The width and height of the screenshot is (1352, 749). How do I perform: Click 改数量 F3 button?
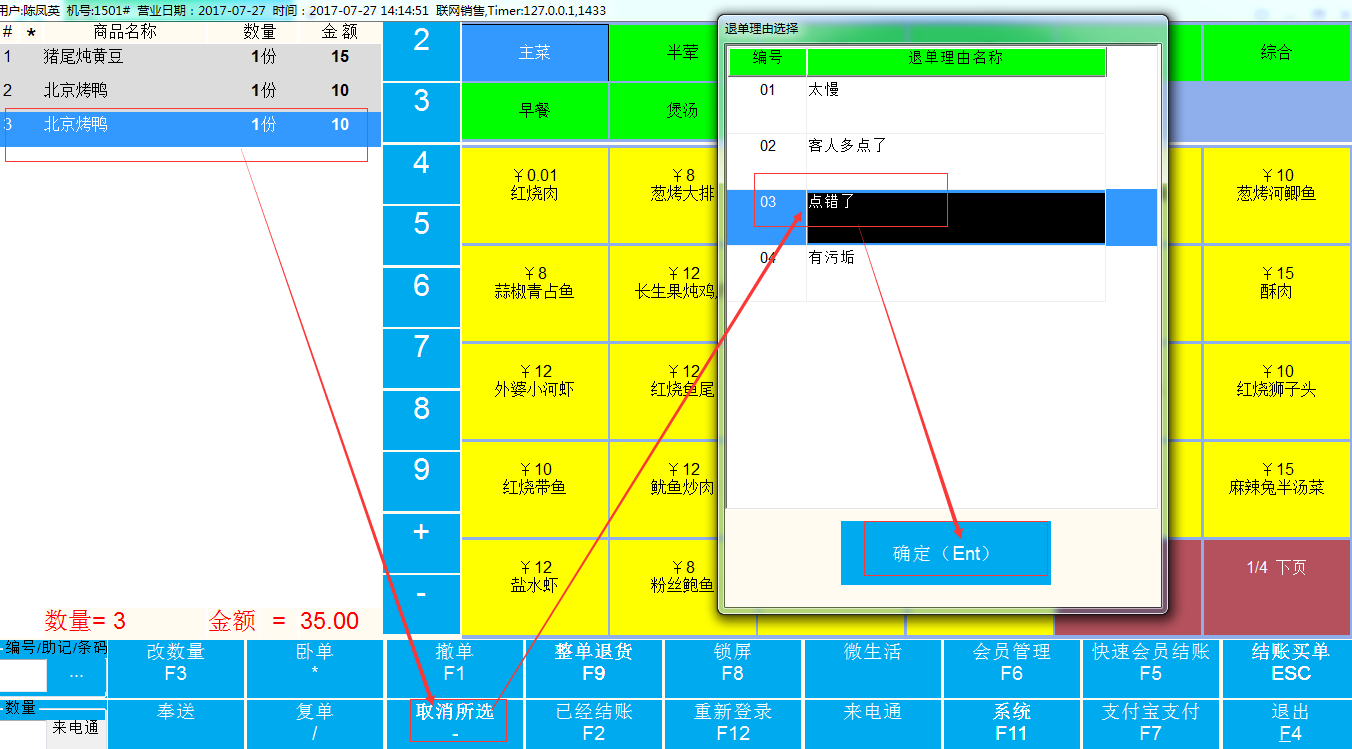176,669
